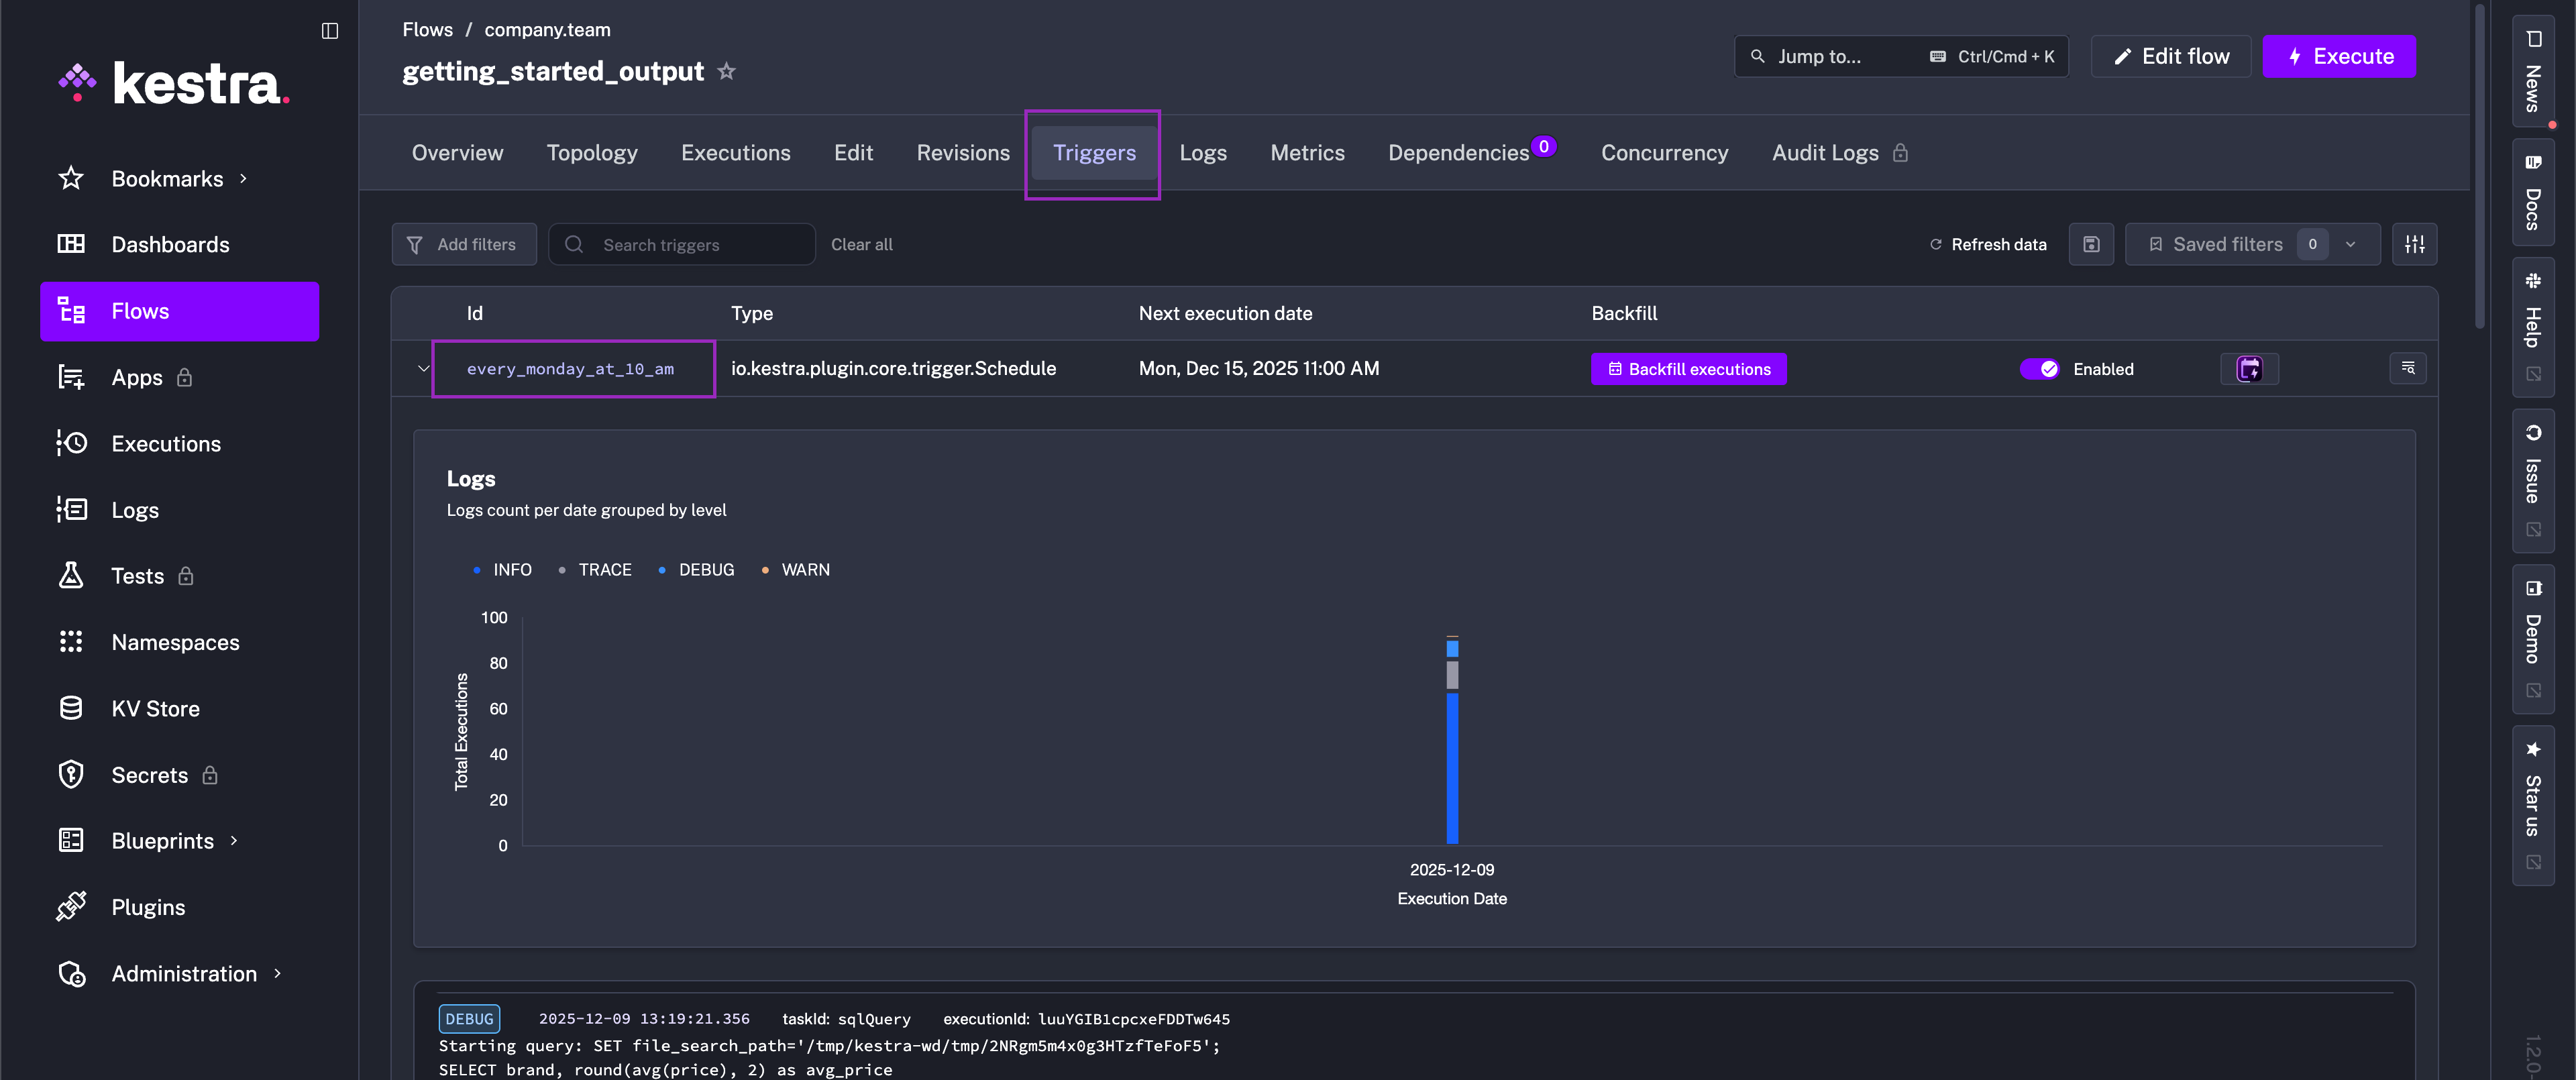
Task: Toggle the WARN legend series
Action: (x=804, y=570)
